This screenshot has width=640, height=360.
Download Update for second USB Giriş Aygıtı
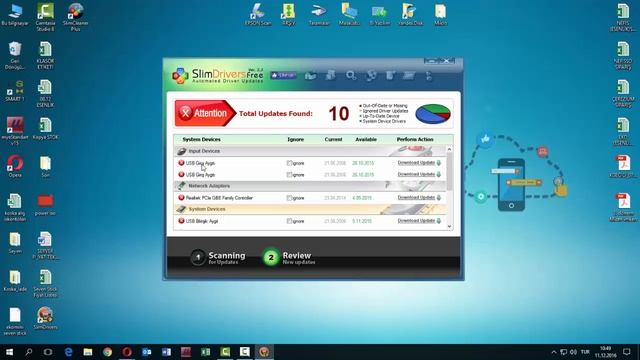416,174
